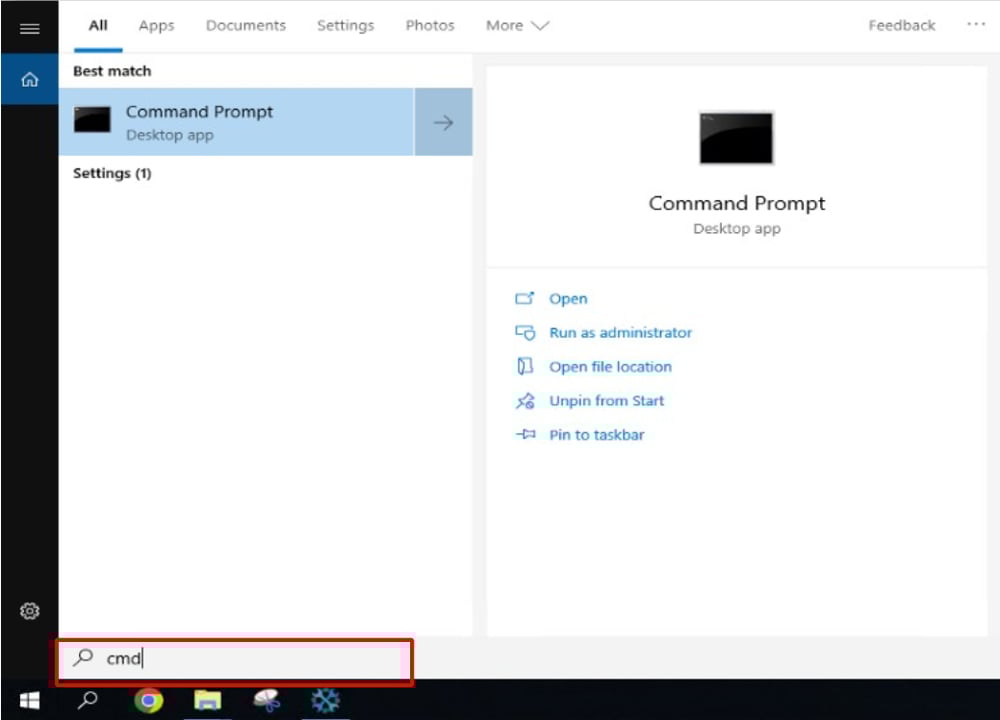Switch to the Documents tab
The image size is (1000, 720).
245,25
